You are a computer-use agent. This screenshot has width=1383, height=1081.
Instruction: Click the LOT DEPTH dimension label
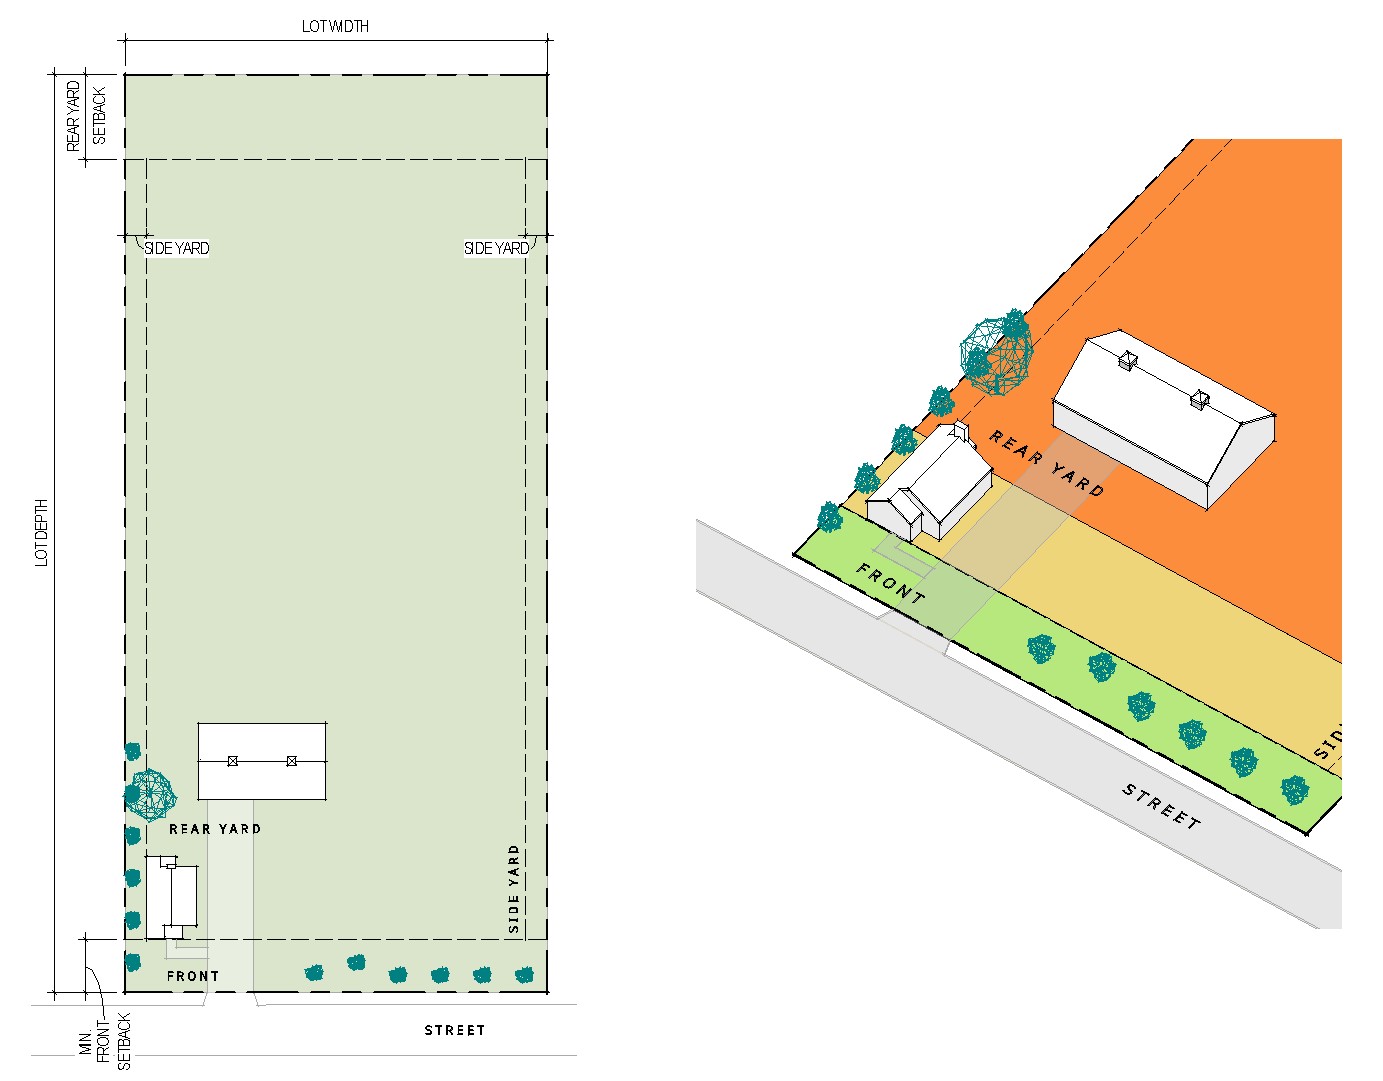click(x=42, y=533)
